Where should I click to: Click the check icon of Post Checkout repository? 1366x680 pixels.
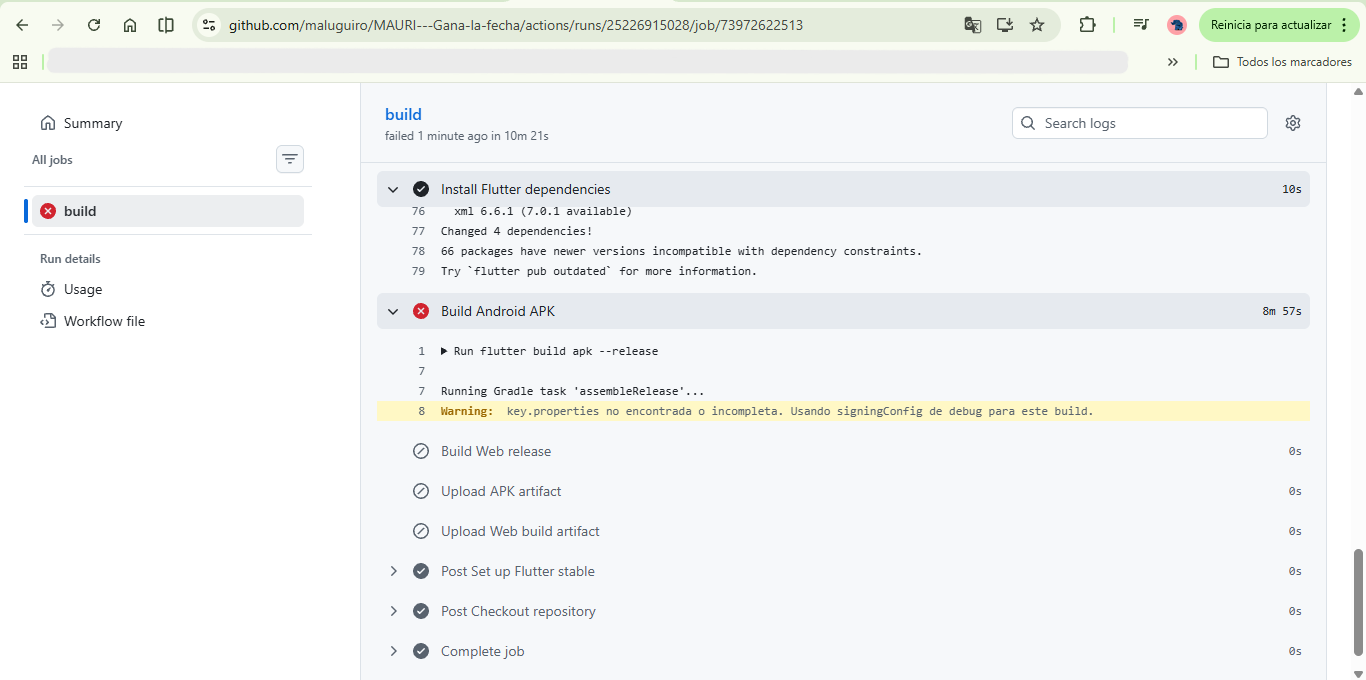[421, 611]
